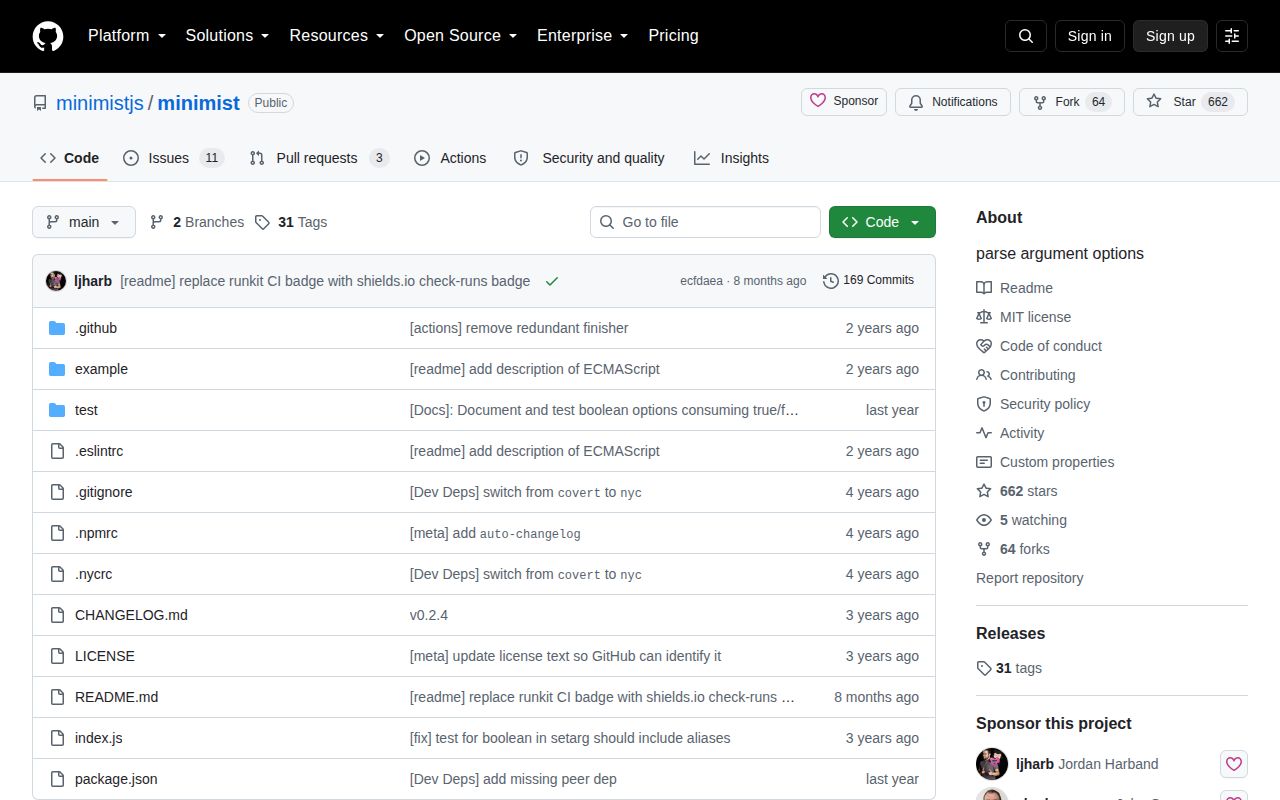Click the search magnifier icon in the header

click(1026, 36)
